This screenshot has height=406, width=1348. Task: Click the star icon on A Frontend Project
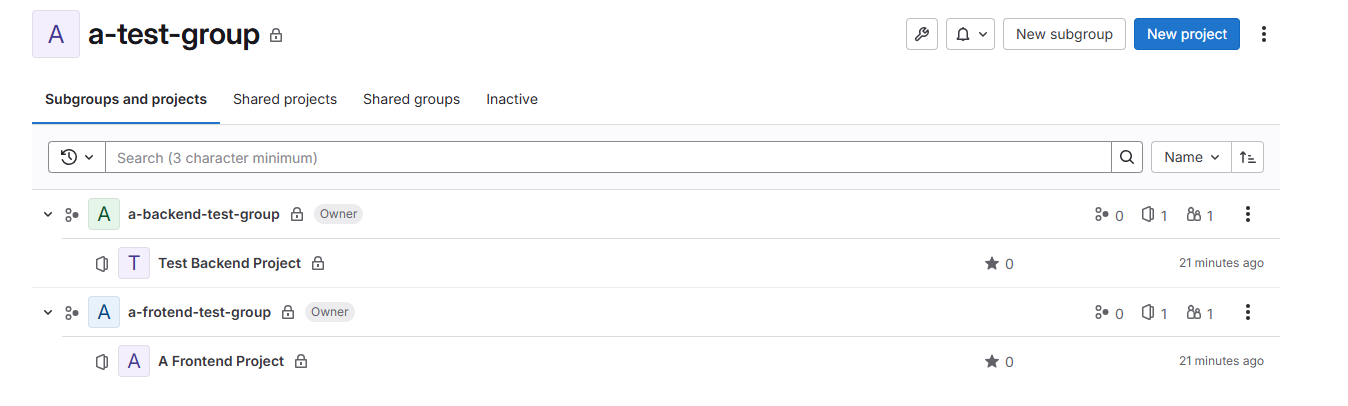(992, 362)
